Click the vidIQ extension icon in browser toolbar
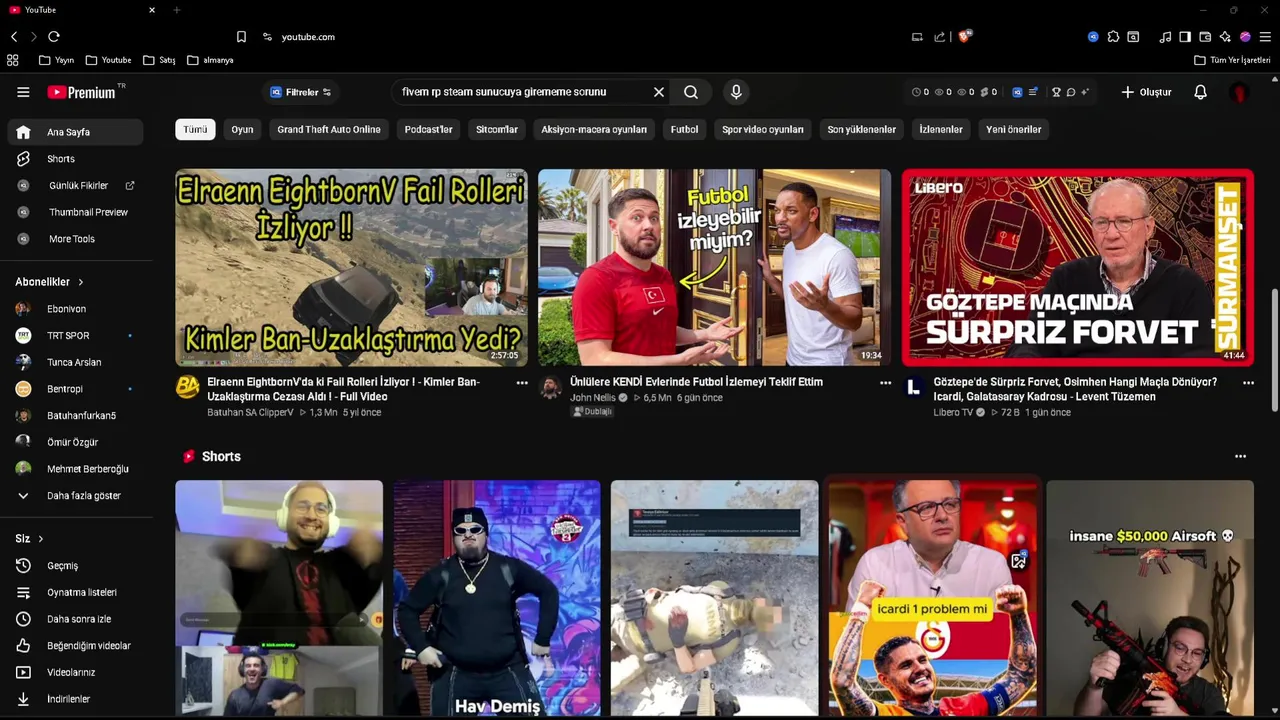This screenshot has height=720, width=1280. [1093, 36]
